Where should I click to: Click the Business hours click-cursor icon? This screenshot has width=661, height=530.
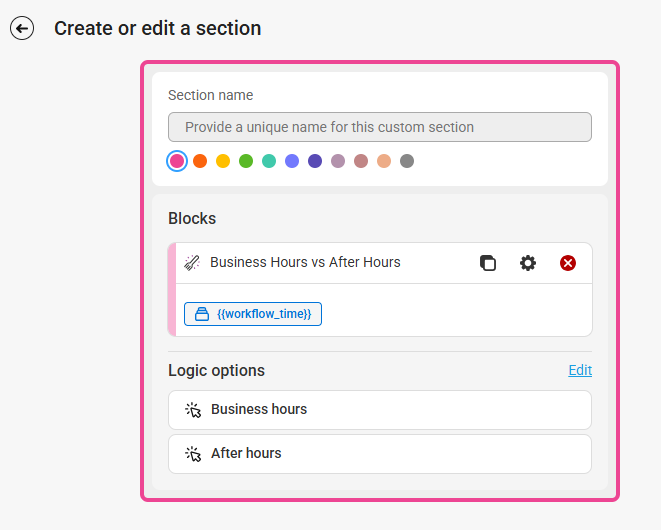coord(194,410)
